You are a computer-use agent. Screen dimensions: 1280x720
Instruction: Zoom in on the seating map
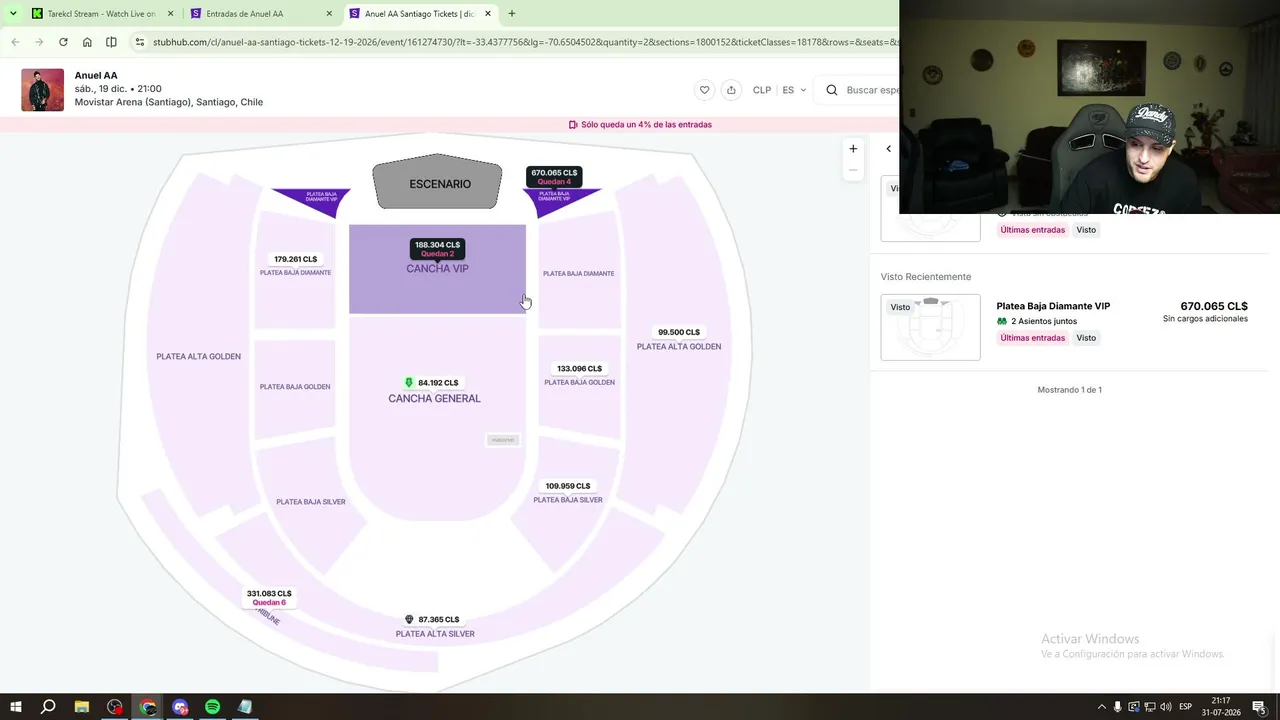click(x=853, y=149)
